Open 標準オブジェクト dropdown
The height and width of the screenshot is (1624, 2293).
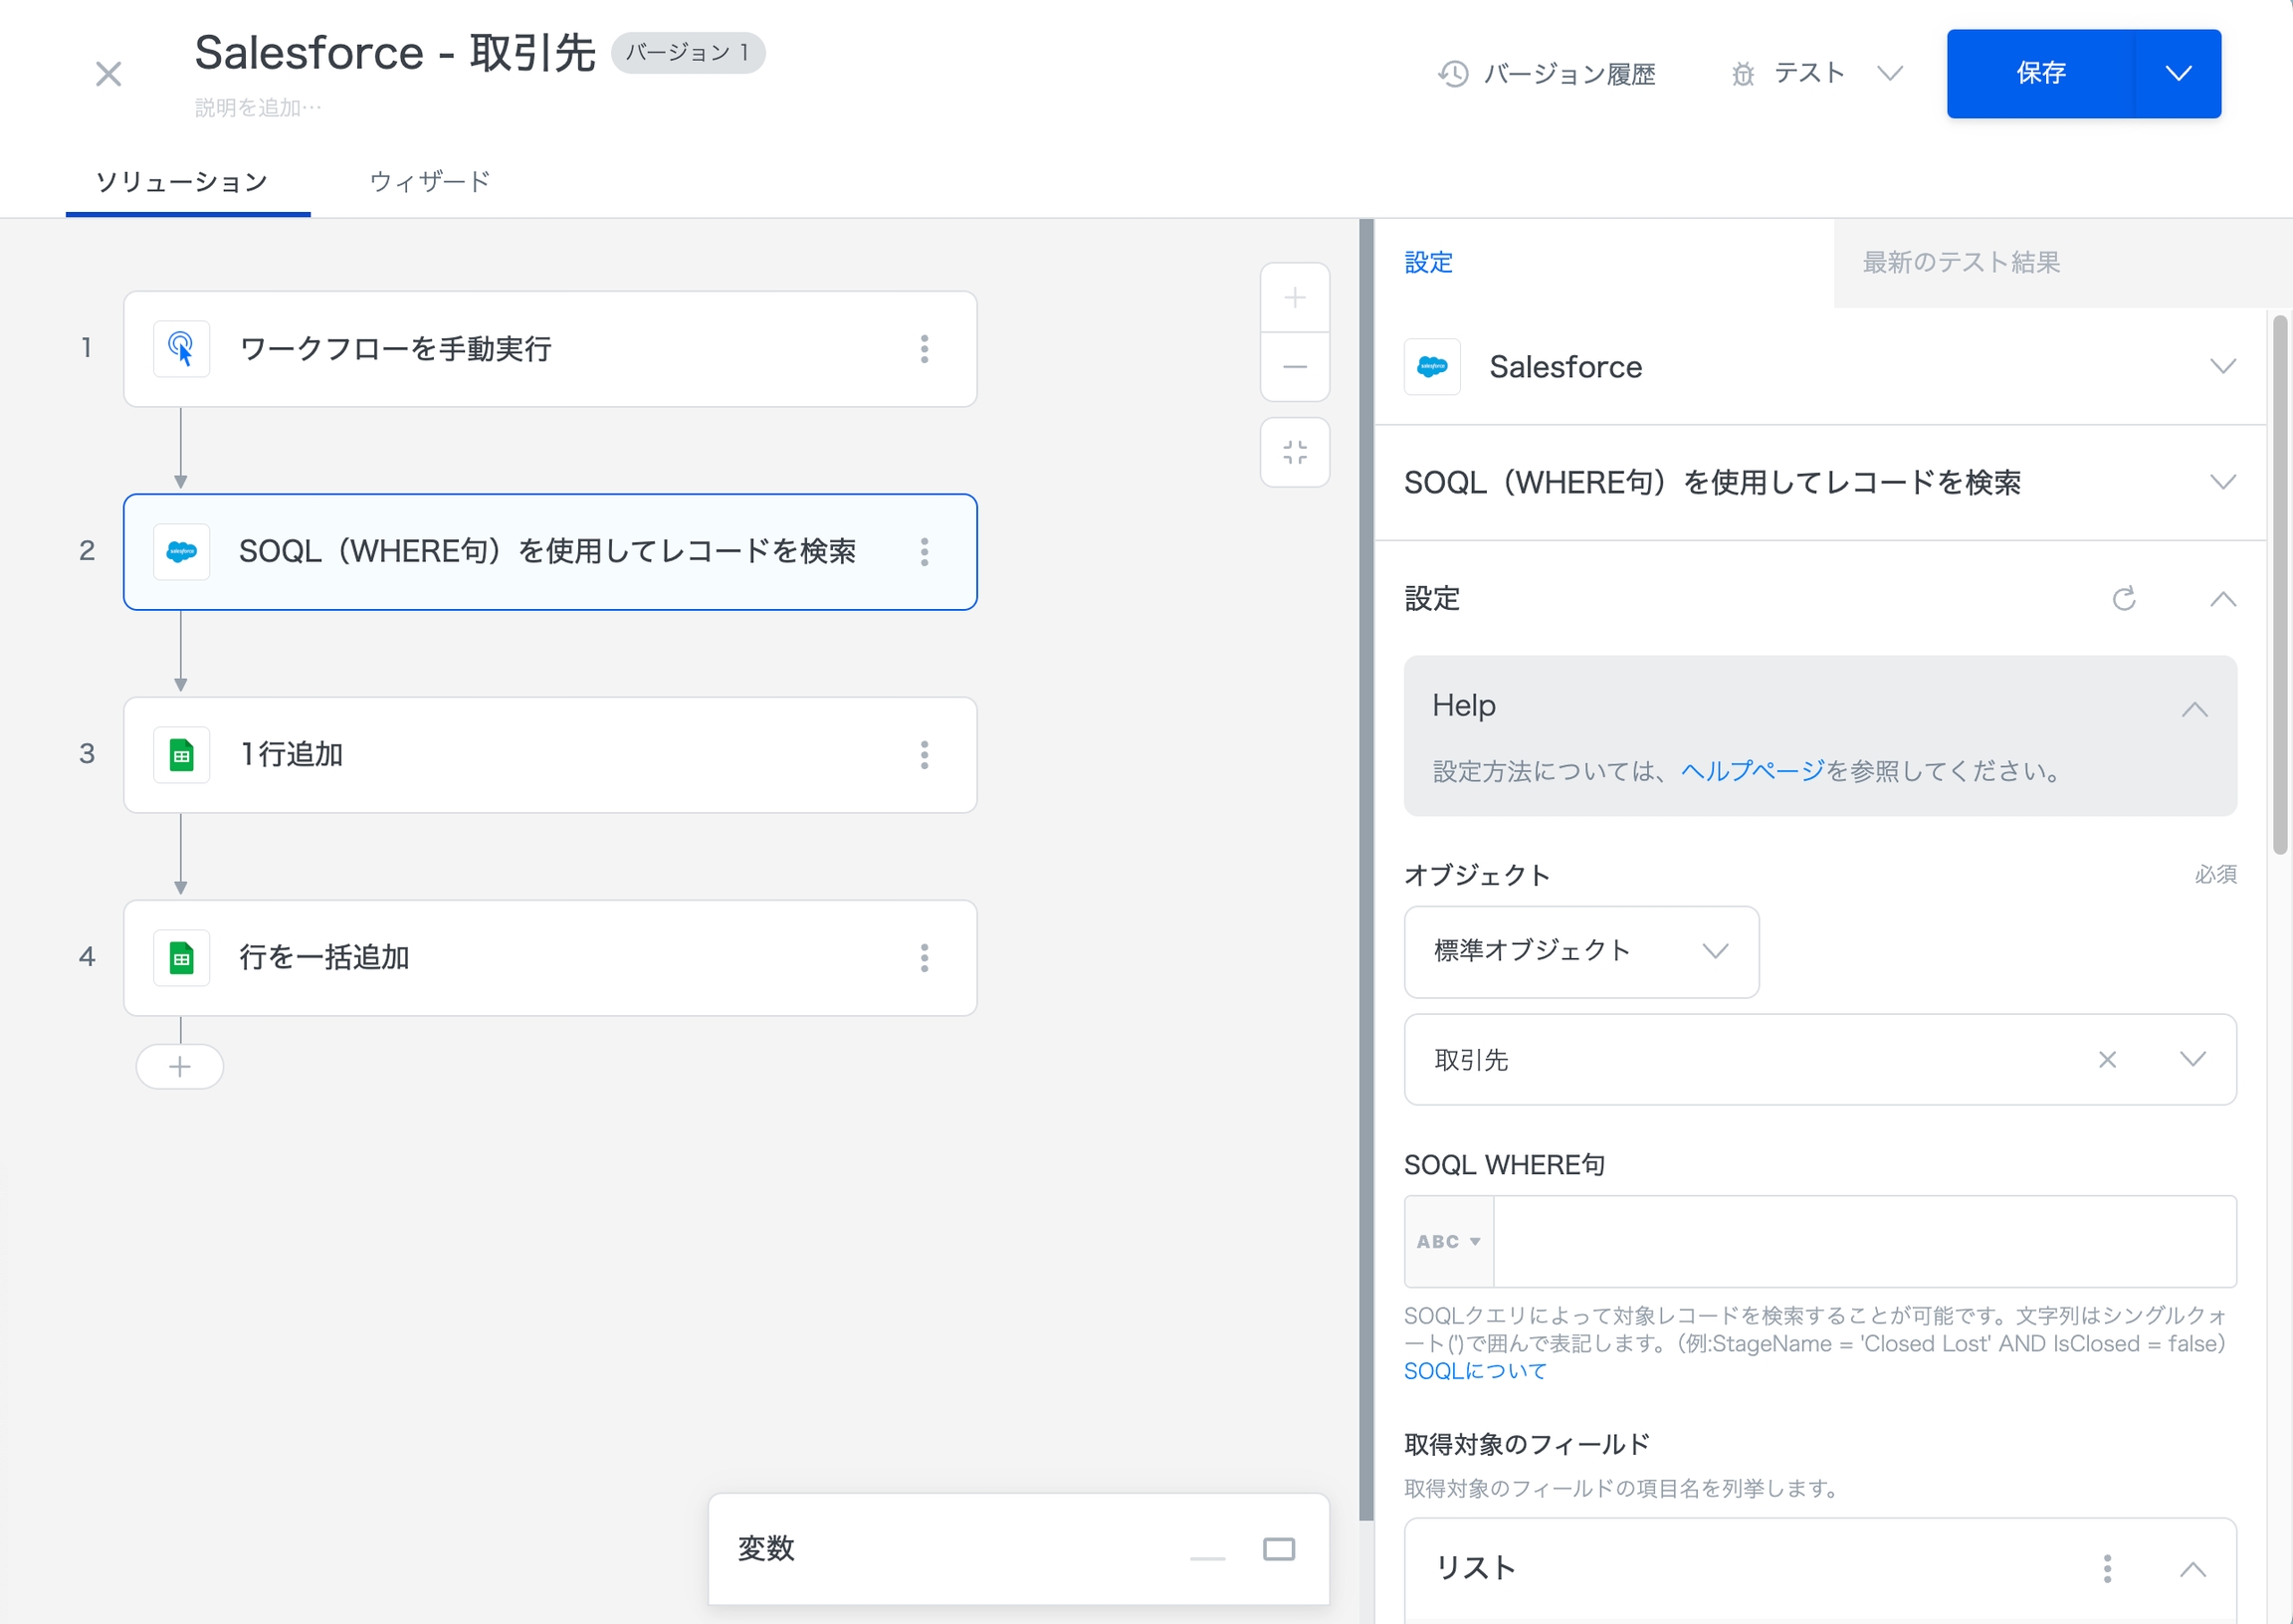click(x=1581, y=951)
